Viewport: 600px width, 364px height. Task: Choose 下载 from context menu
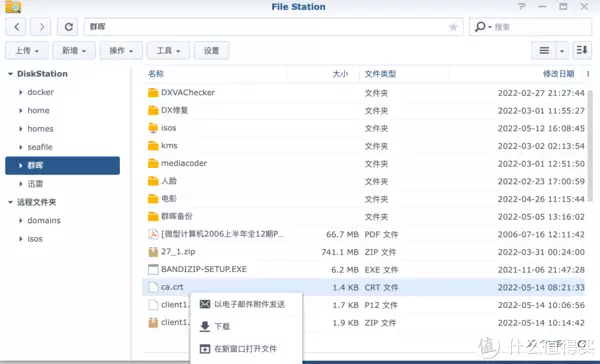(x=246, y=326)
